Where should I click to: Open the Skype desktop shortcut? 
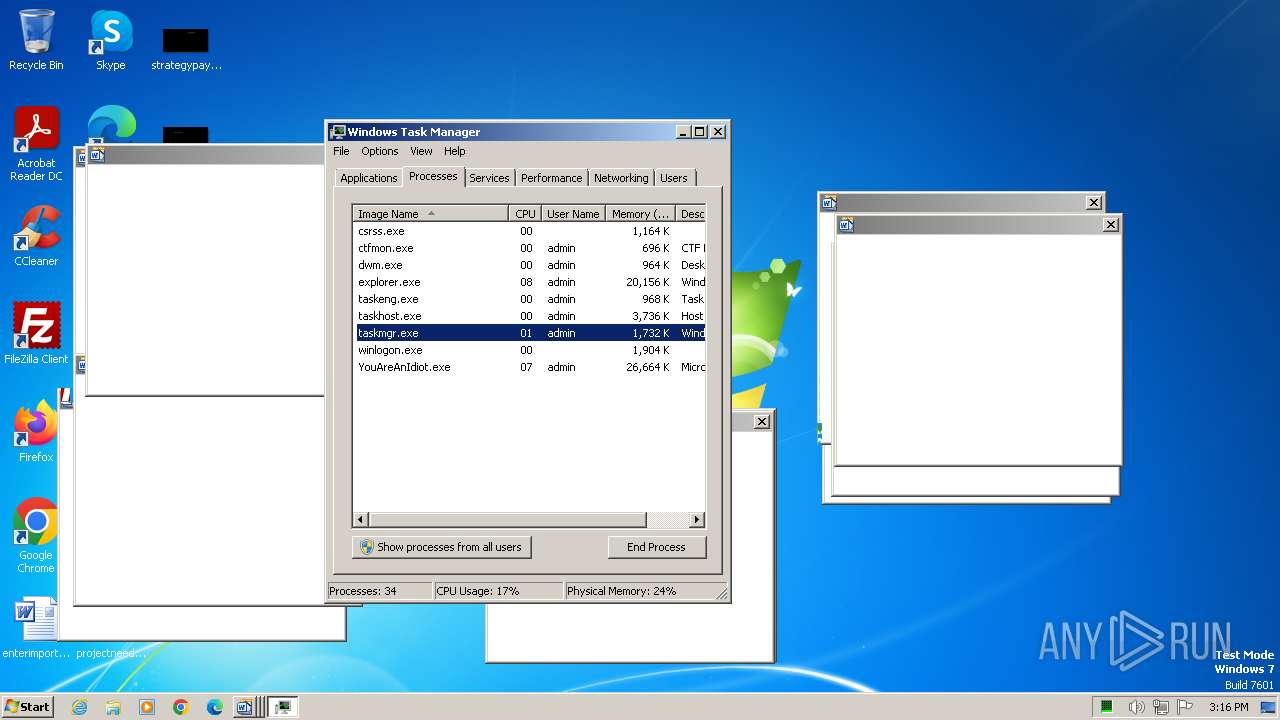tap(110, 40)
